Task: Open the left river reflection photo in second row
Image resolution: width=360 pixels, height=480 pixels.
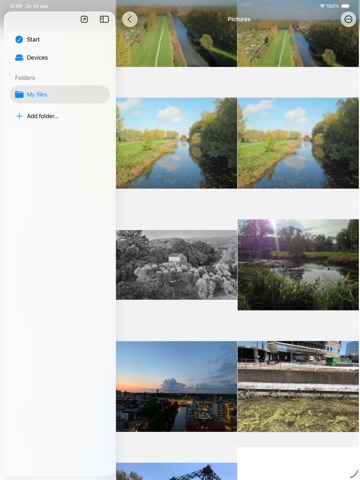Action: coord(177,143)
